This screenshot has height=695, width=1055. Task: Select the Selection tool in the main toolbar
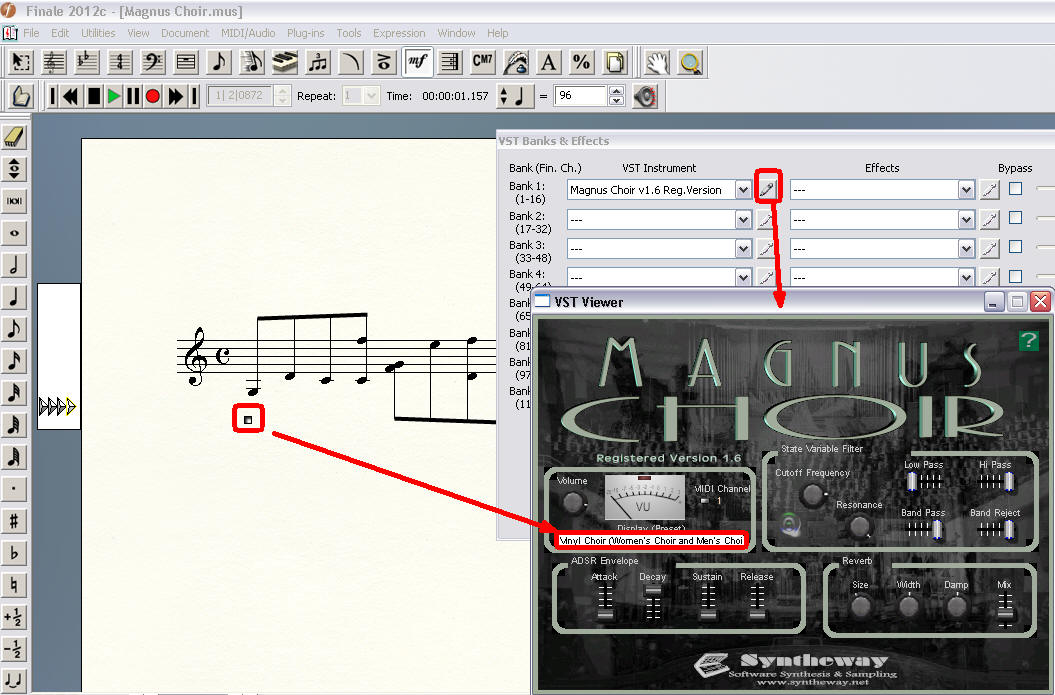point(21,63)
